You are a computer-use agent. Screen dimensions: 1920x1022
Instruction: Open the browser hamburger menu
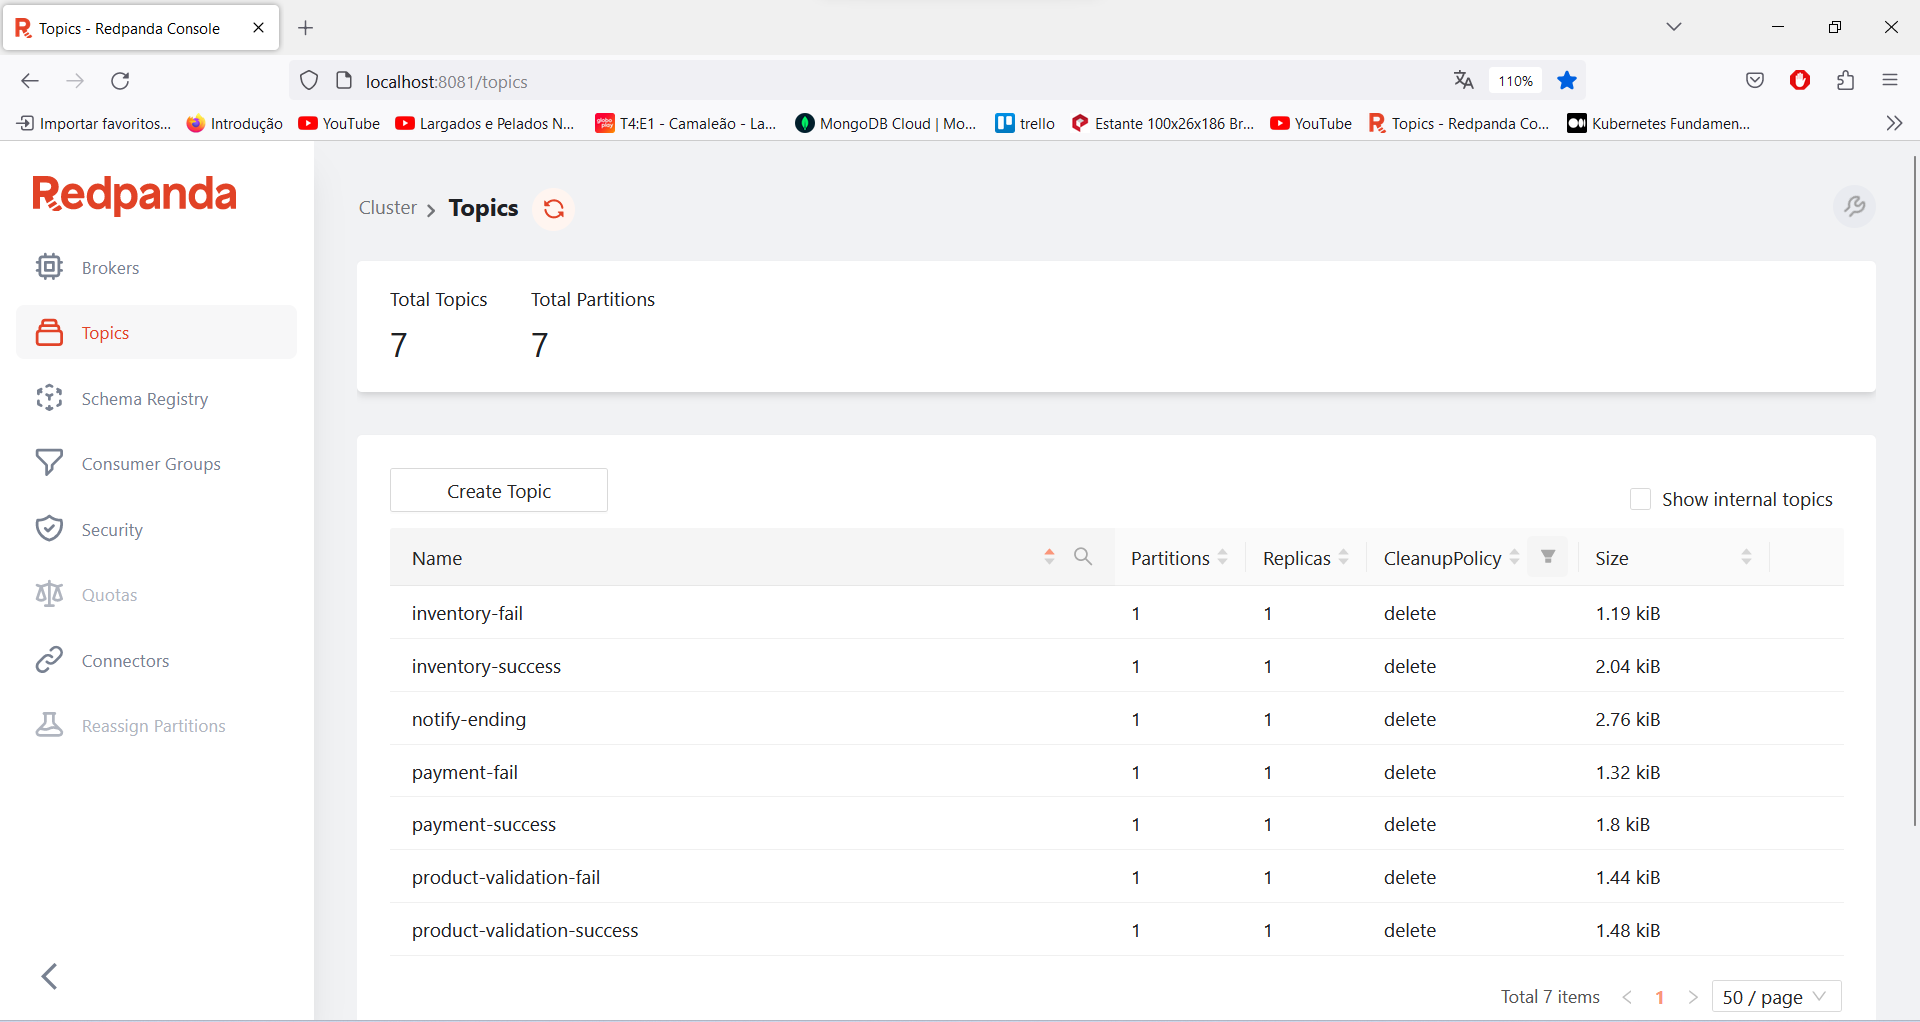1890,81
